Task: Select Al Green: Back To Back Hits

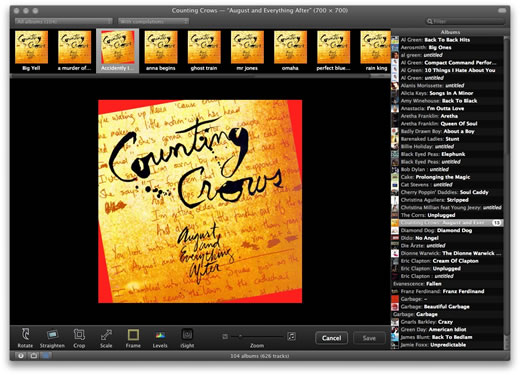Action: tap(447, 40)
